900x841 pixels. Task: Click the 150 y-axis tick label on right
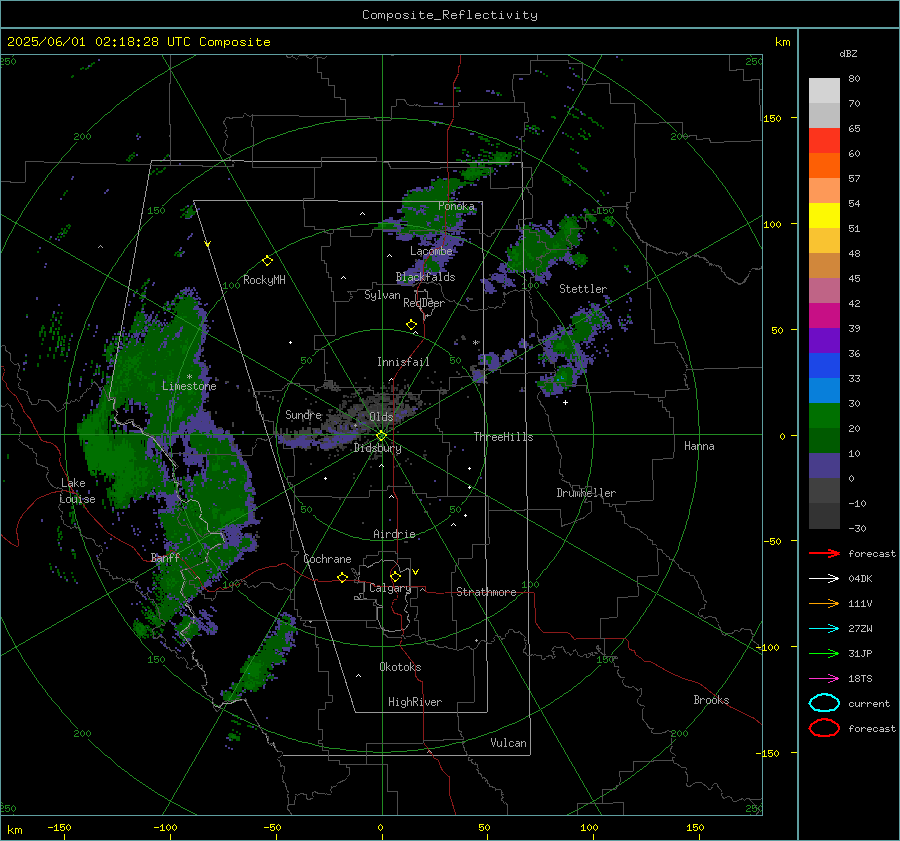tap(772, 118)
